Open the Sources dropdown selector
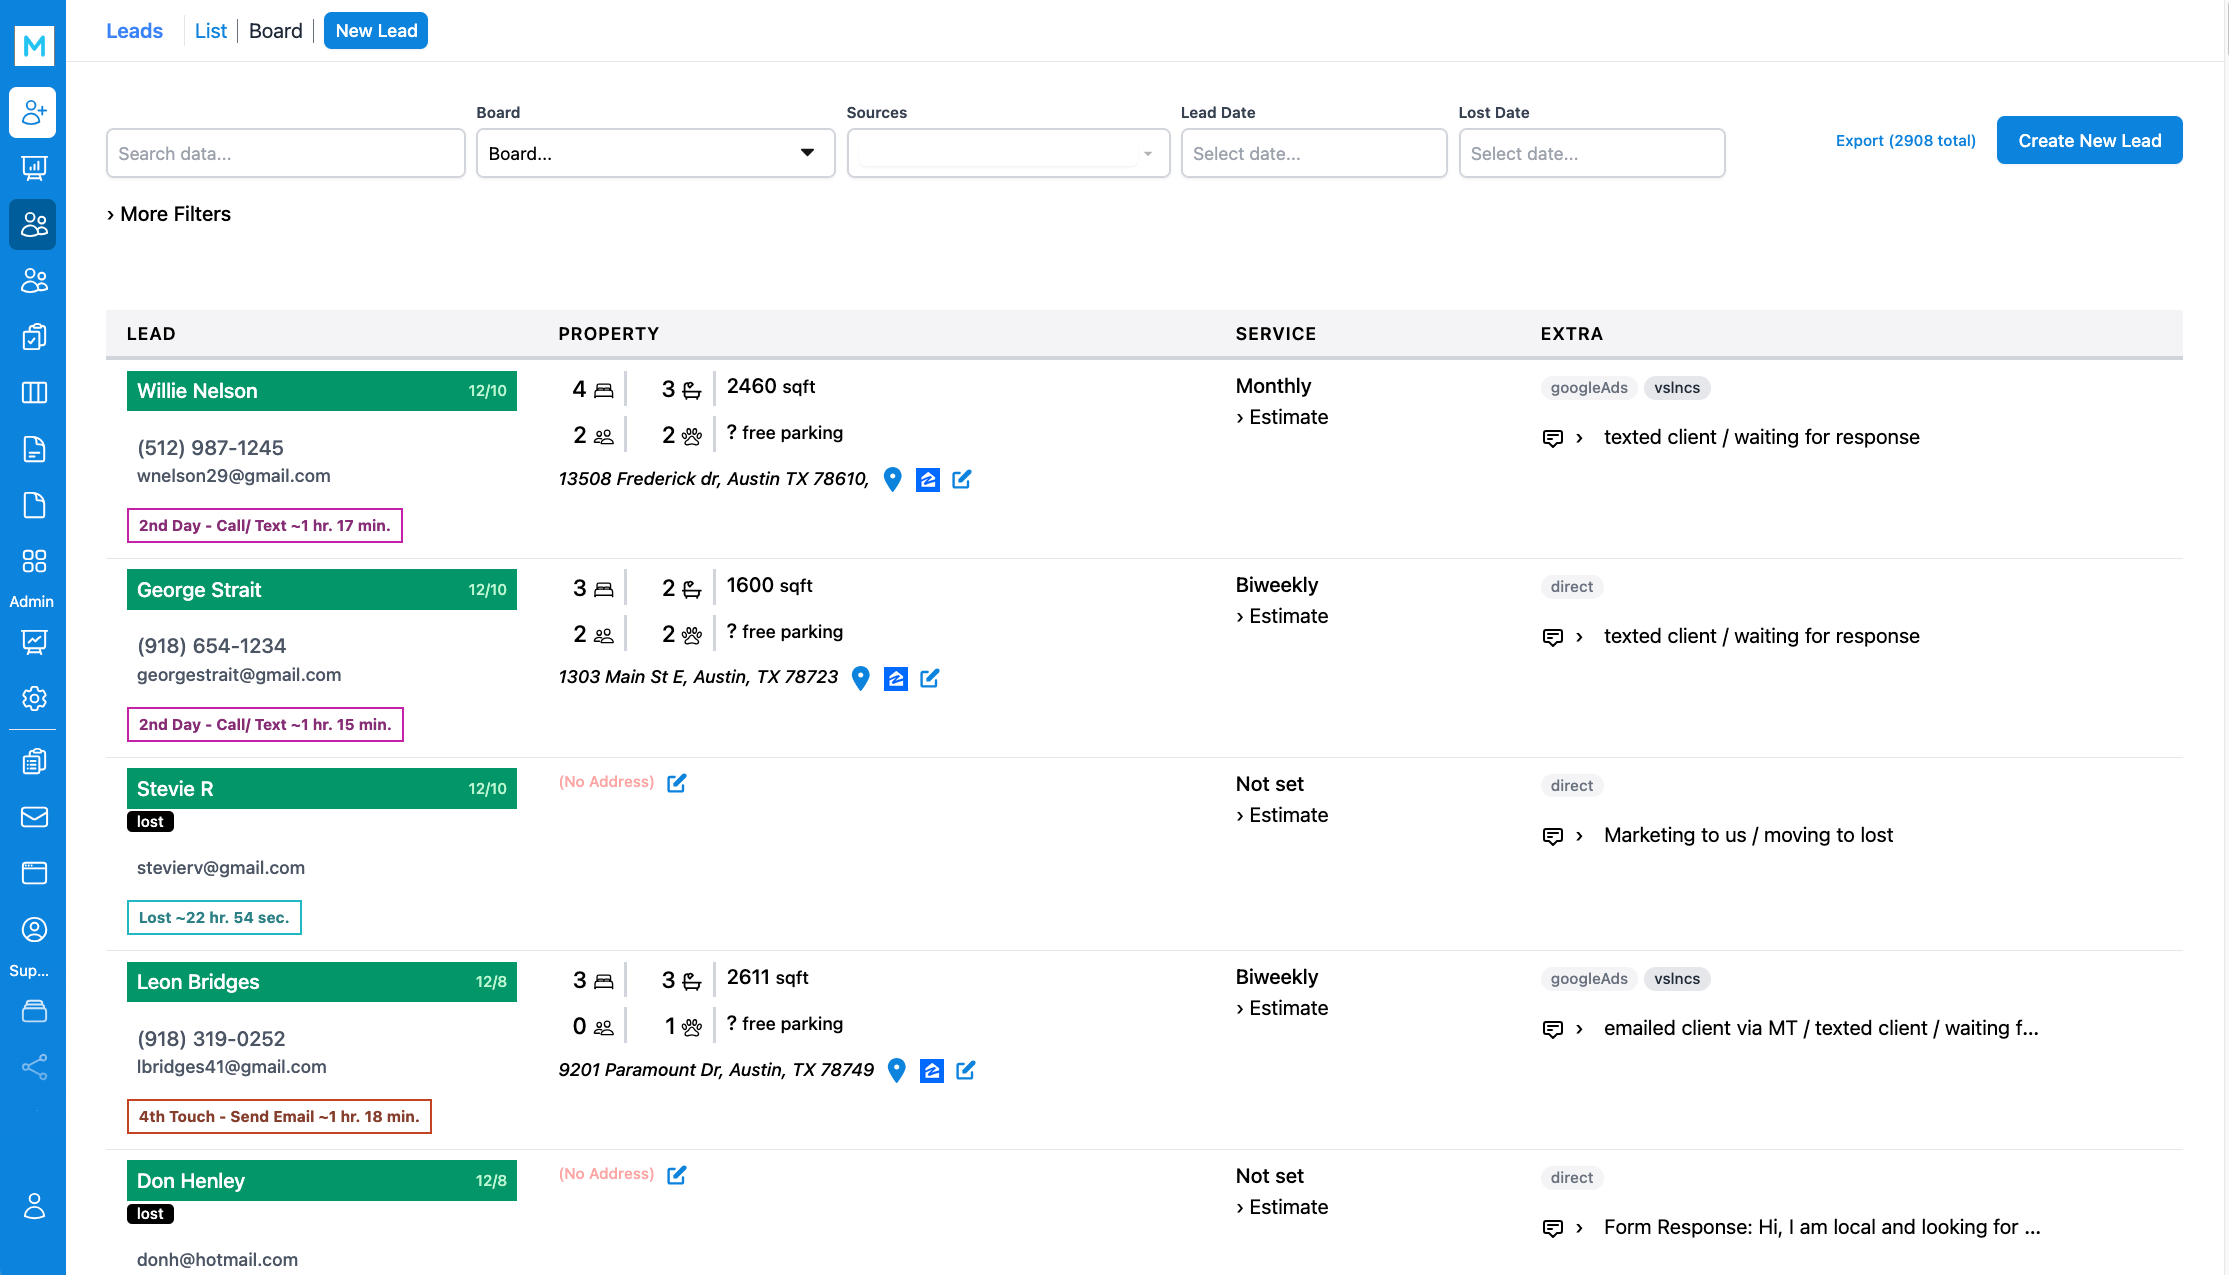Viewport: 2229px width, 1275px height. [1008, 153]
